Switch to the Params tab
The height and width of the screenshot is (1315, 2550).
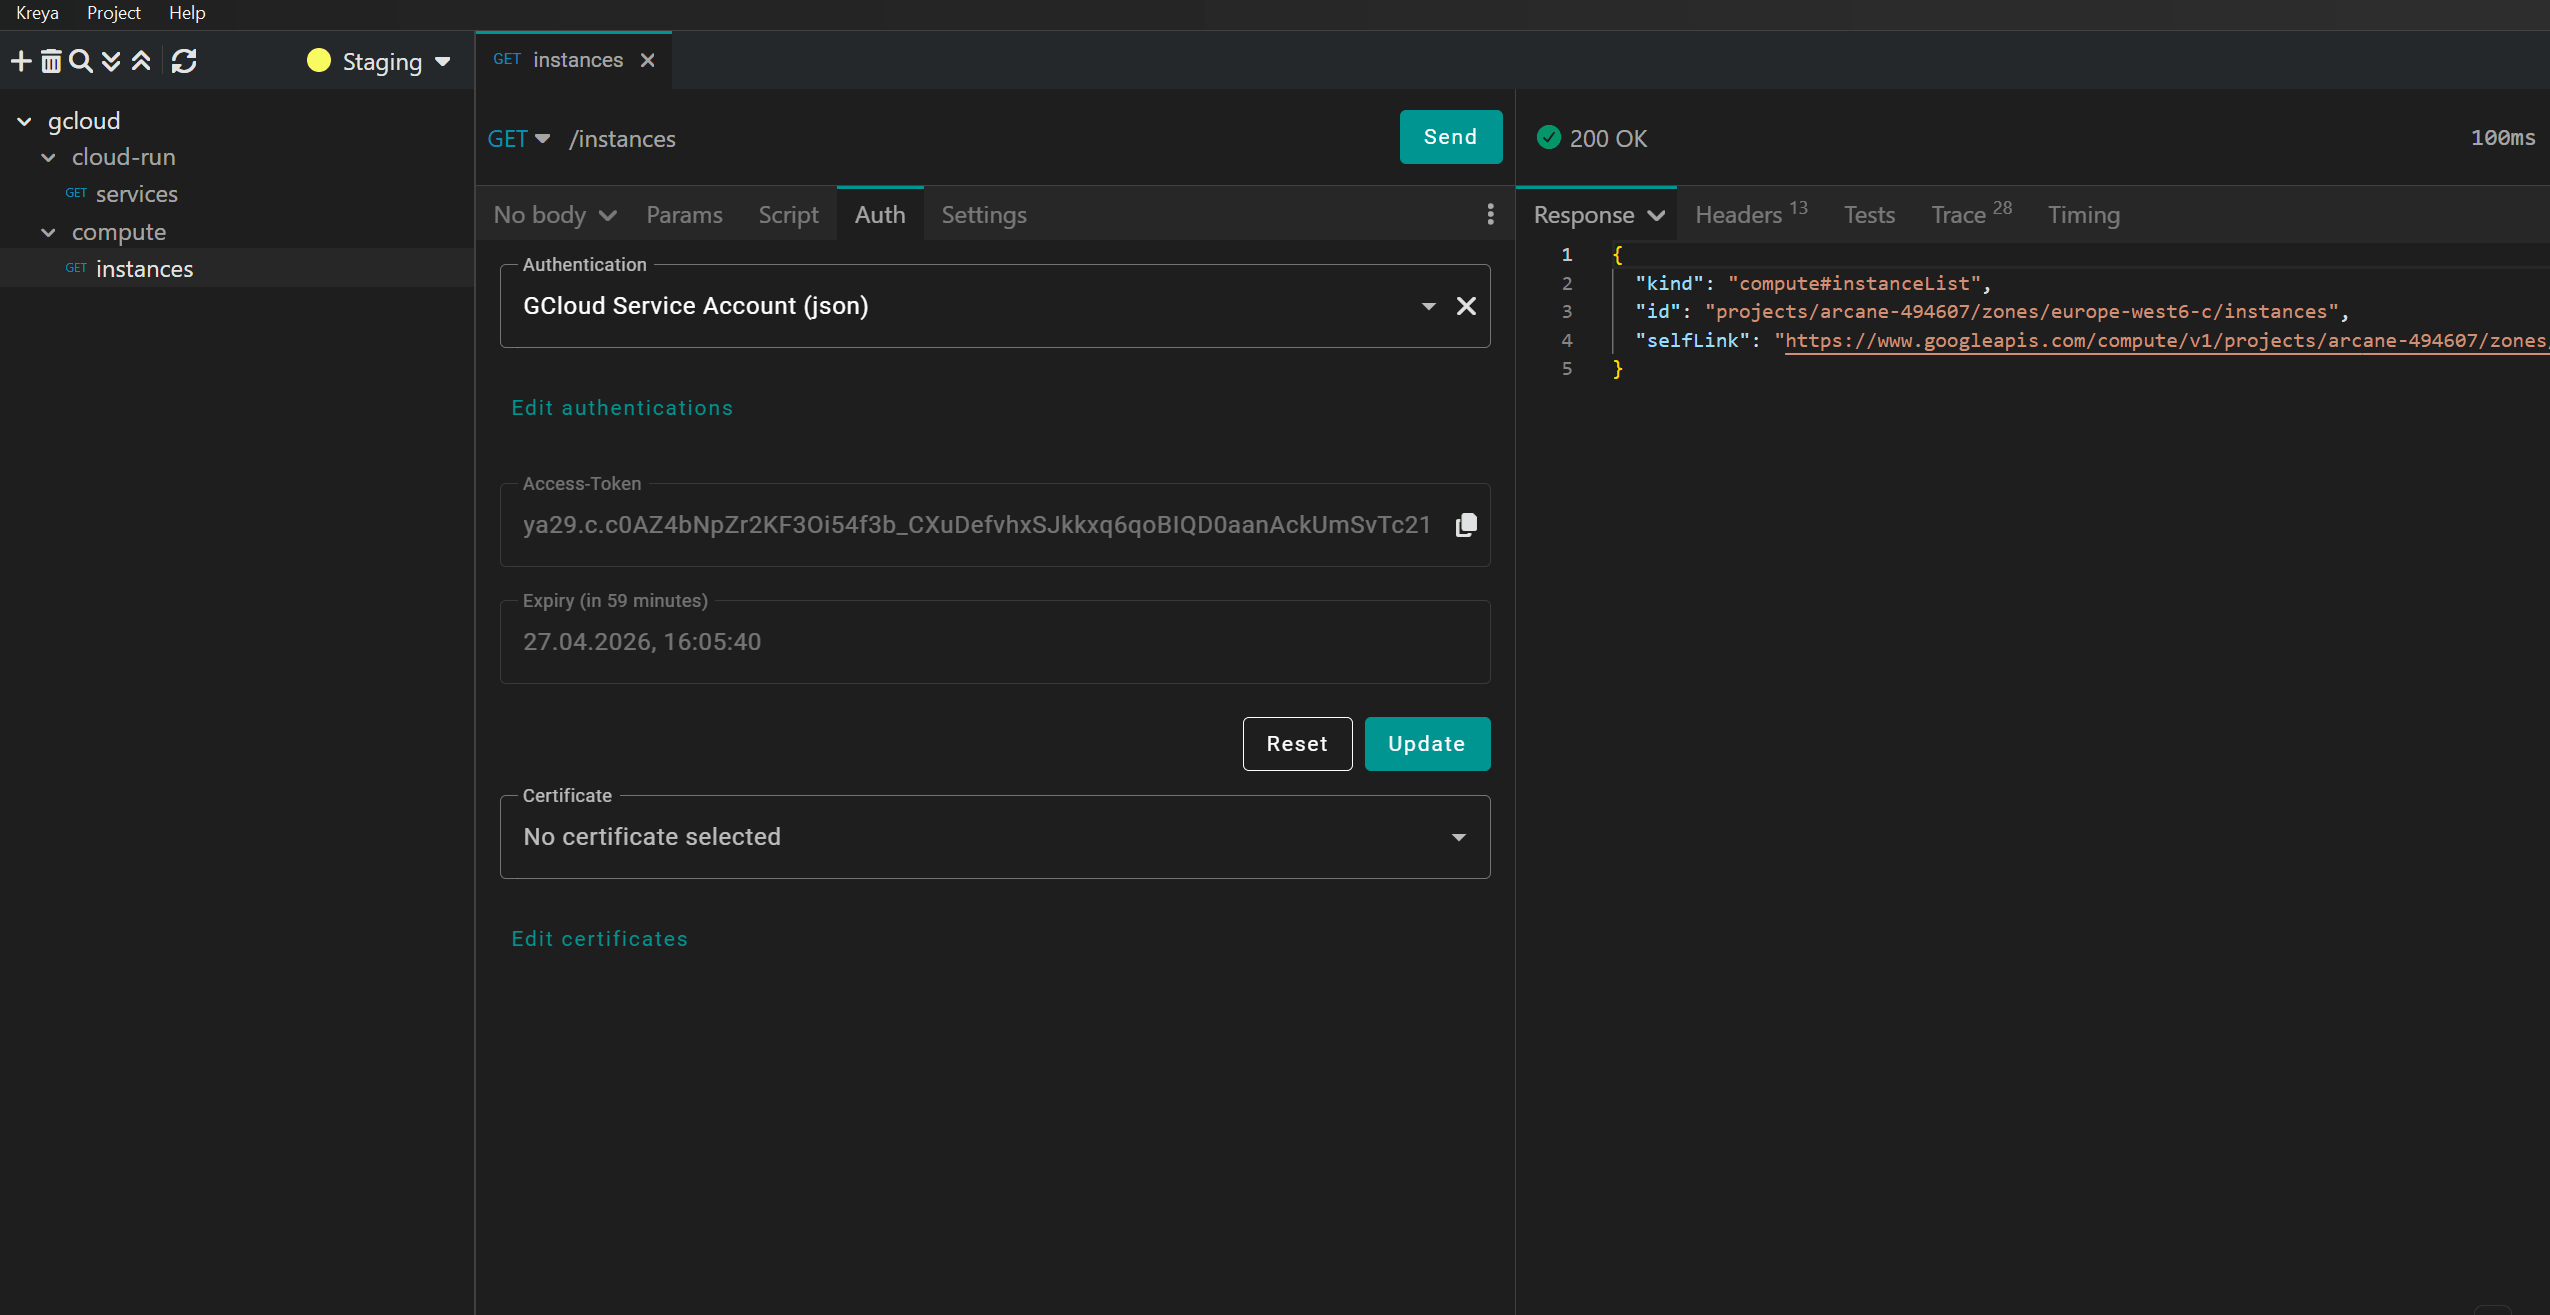point(684,215)
